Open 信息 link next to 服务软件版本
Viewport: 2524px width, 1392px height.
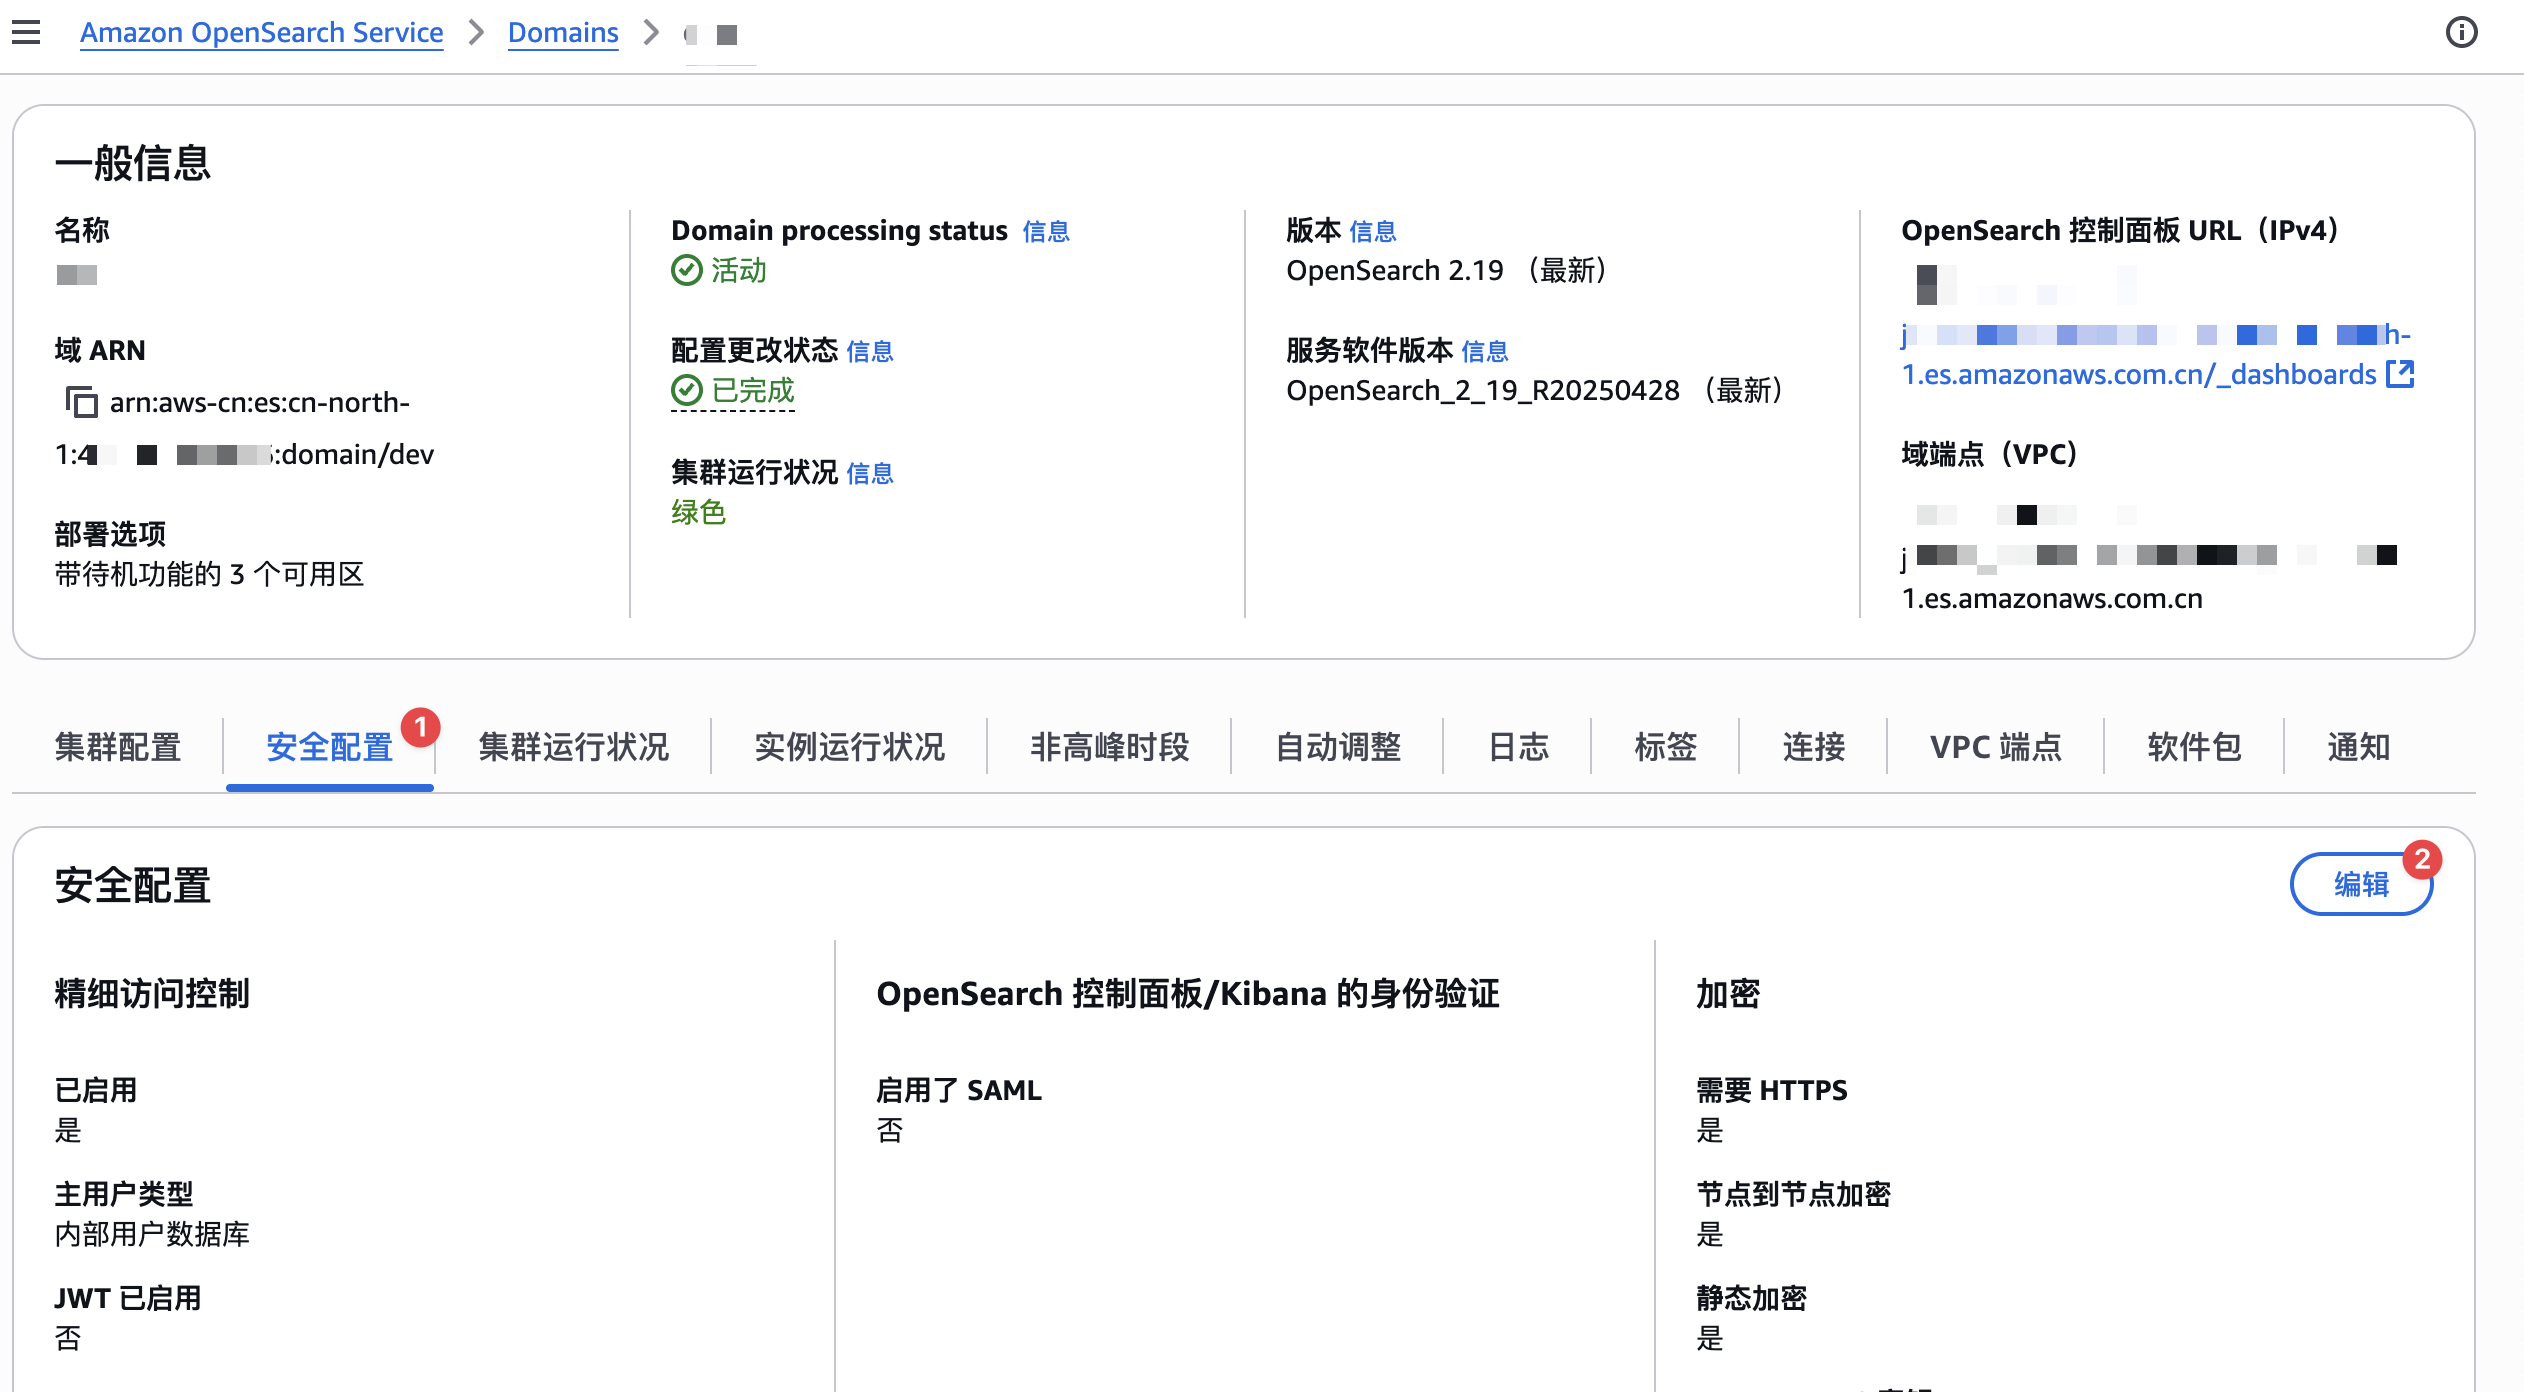click(1484, 351)
